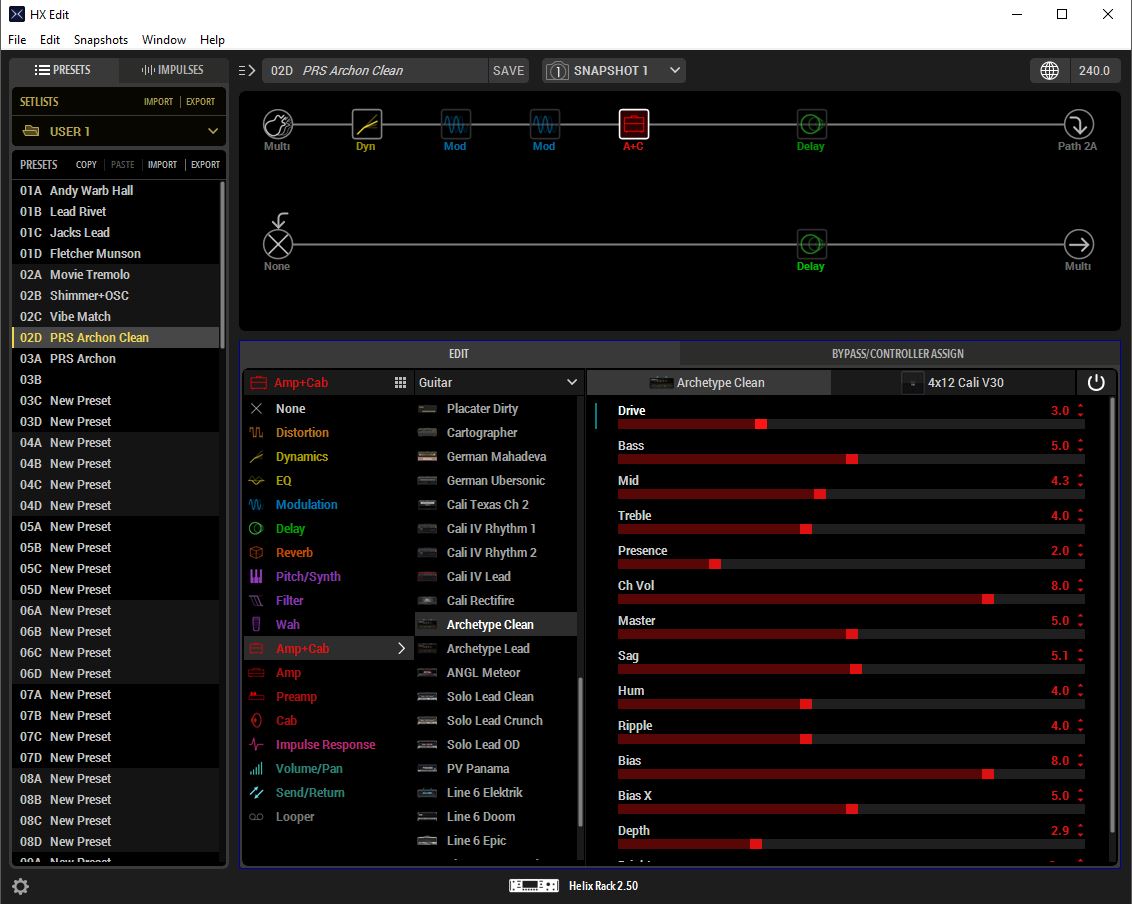Select the Multi output block on lower path
The height and width of the screenshot is (904, 1132).
coord(1078,244)
